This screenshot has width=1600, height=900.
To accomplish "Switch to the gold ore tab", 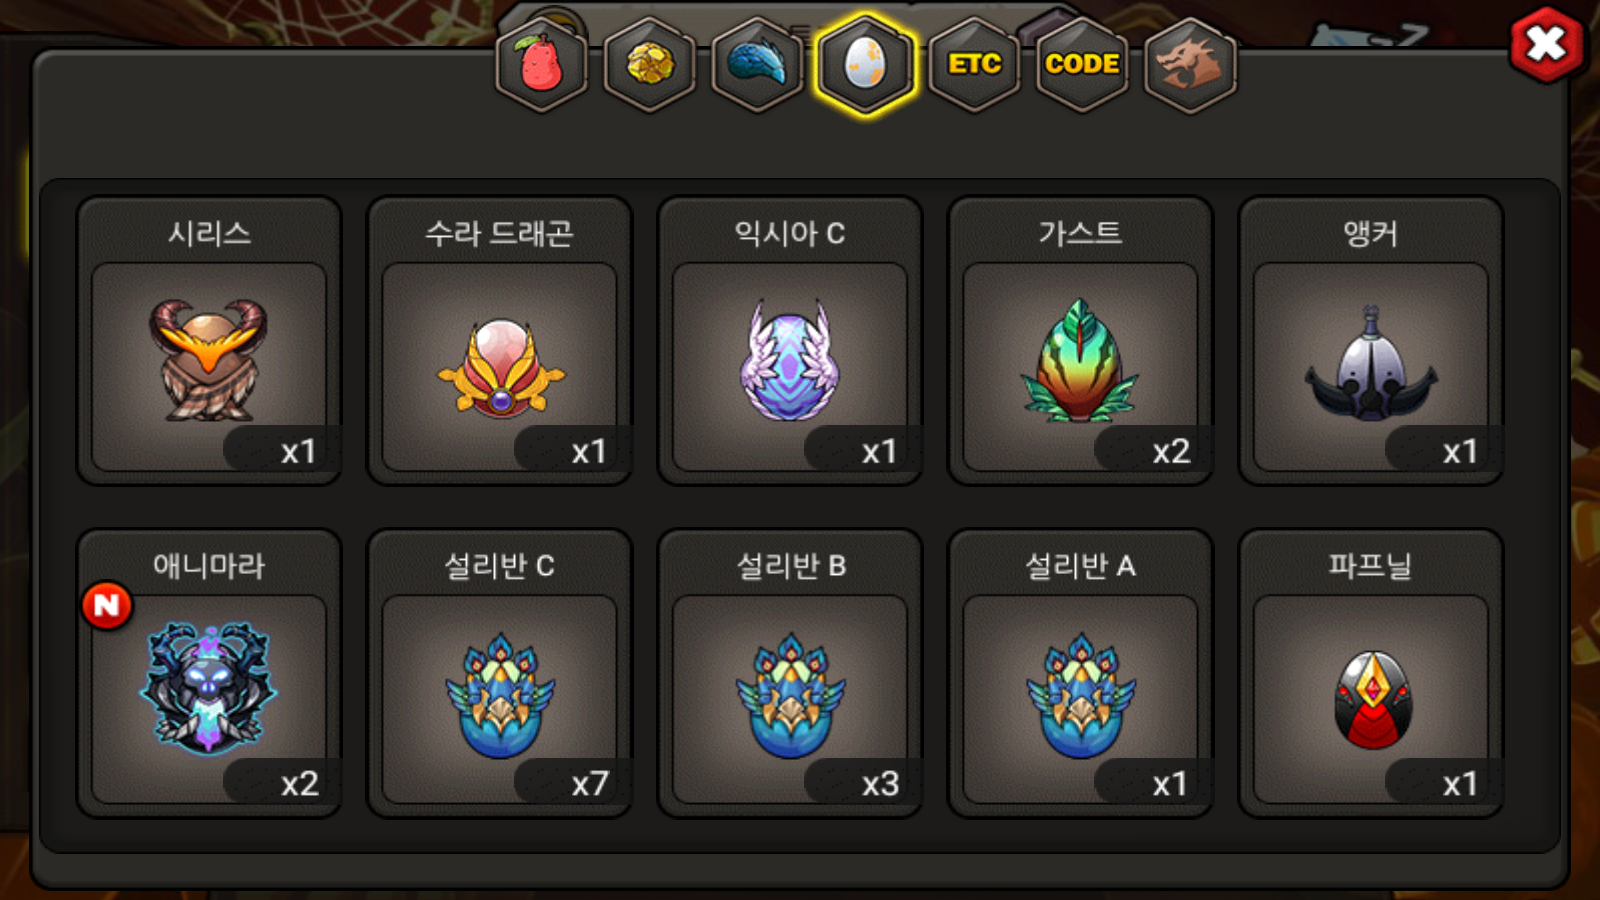I will pyautogui.click(x=650, y=65).
